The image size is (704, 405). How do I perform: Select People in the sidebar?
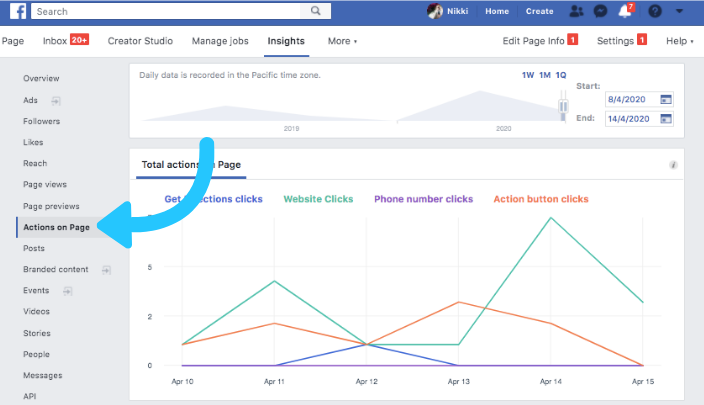coord(36,354)
